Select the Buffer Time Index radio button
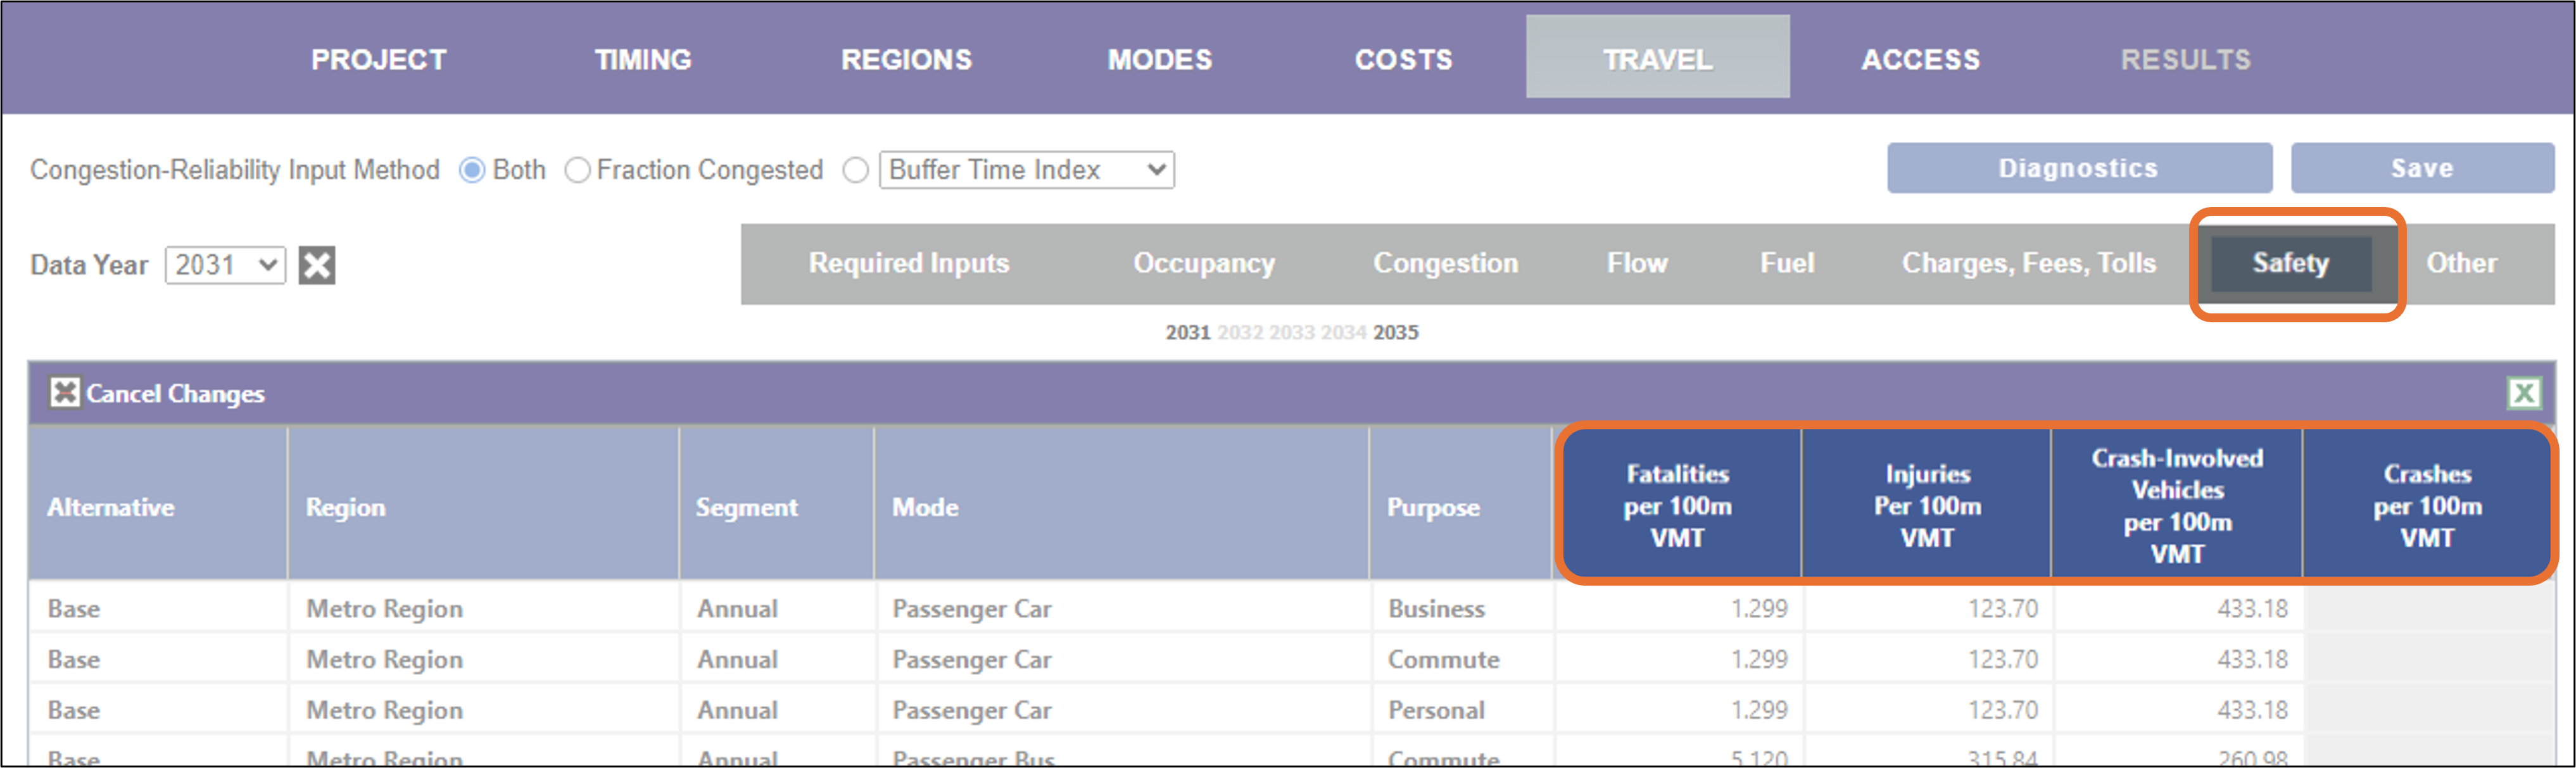 click(855, 170)
